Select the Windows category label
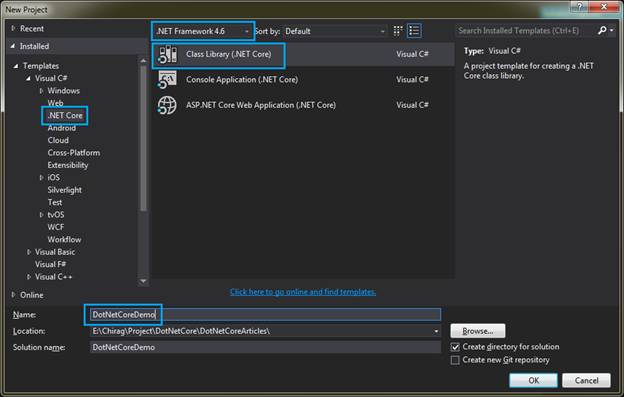 [x=64, y=91]
